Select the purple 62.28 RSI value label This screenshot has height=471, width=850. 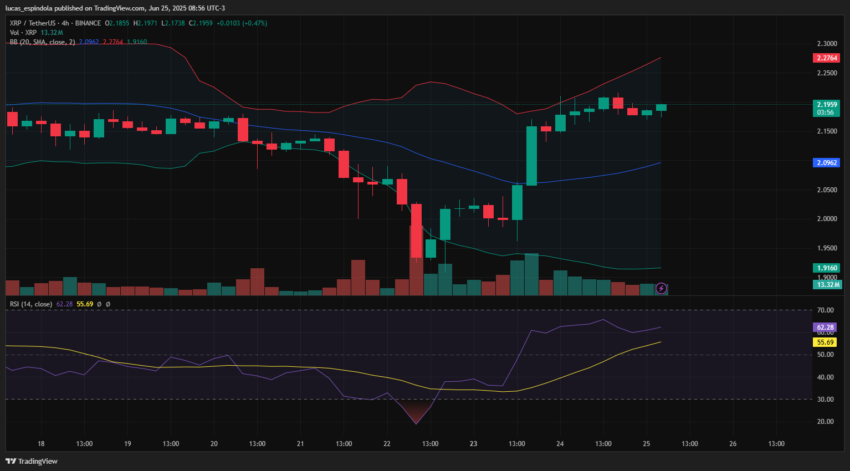(825, 327)
